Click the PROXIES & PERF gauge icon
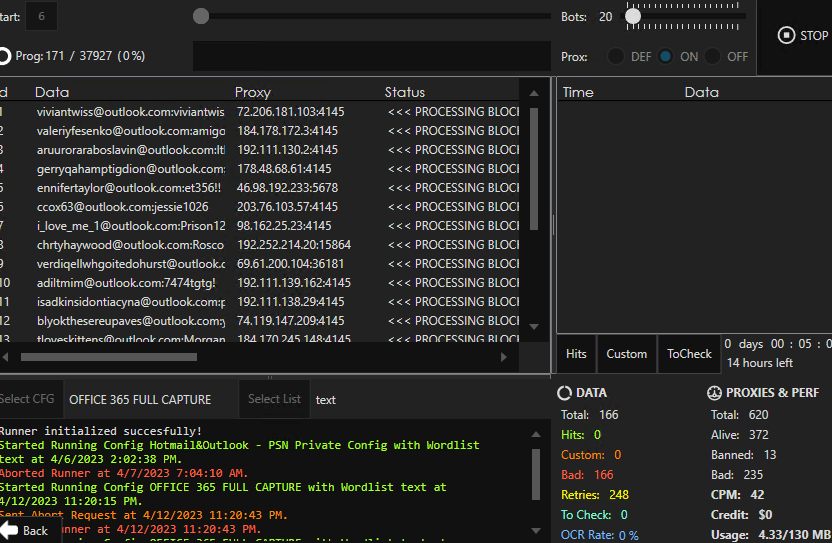Image resolution: width=832 pixels, height=543 pixels. pyautogui.click(x=715, y=393)
